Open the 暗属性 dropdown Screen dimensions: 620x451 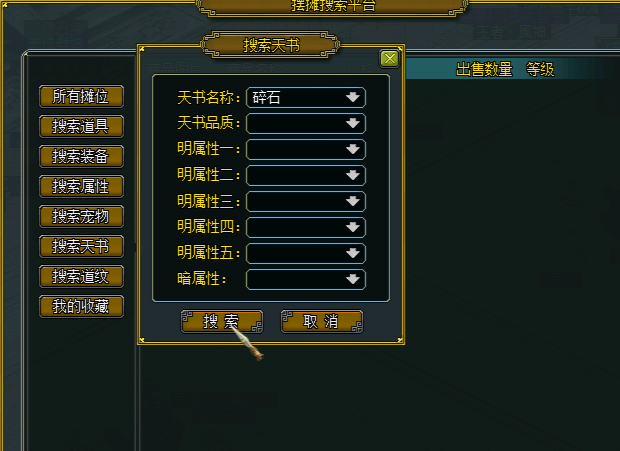(306, 279)
